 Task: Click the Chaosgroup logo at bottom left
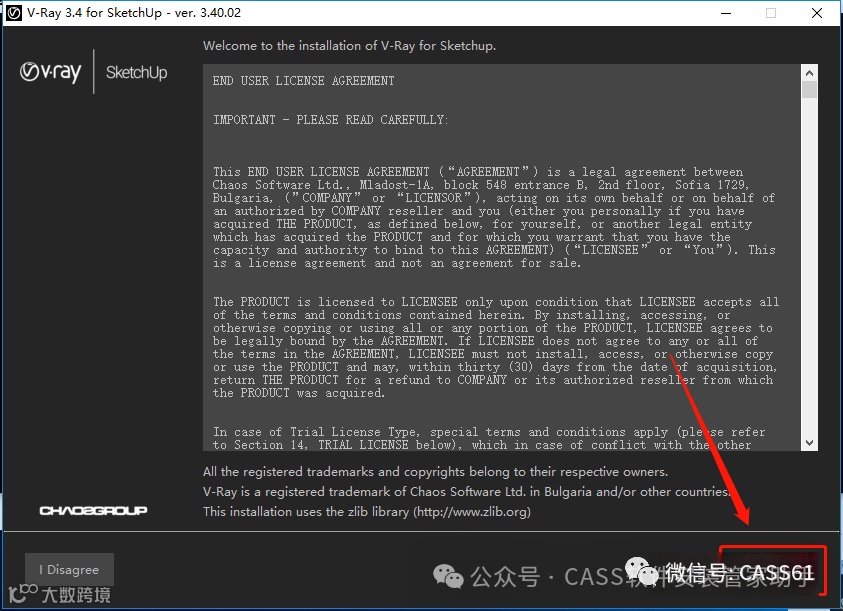(x=93, y=510)
